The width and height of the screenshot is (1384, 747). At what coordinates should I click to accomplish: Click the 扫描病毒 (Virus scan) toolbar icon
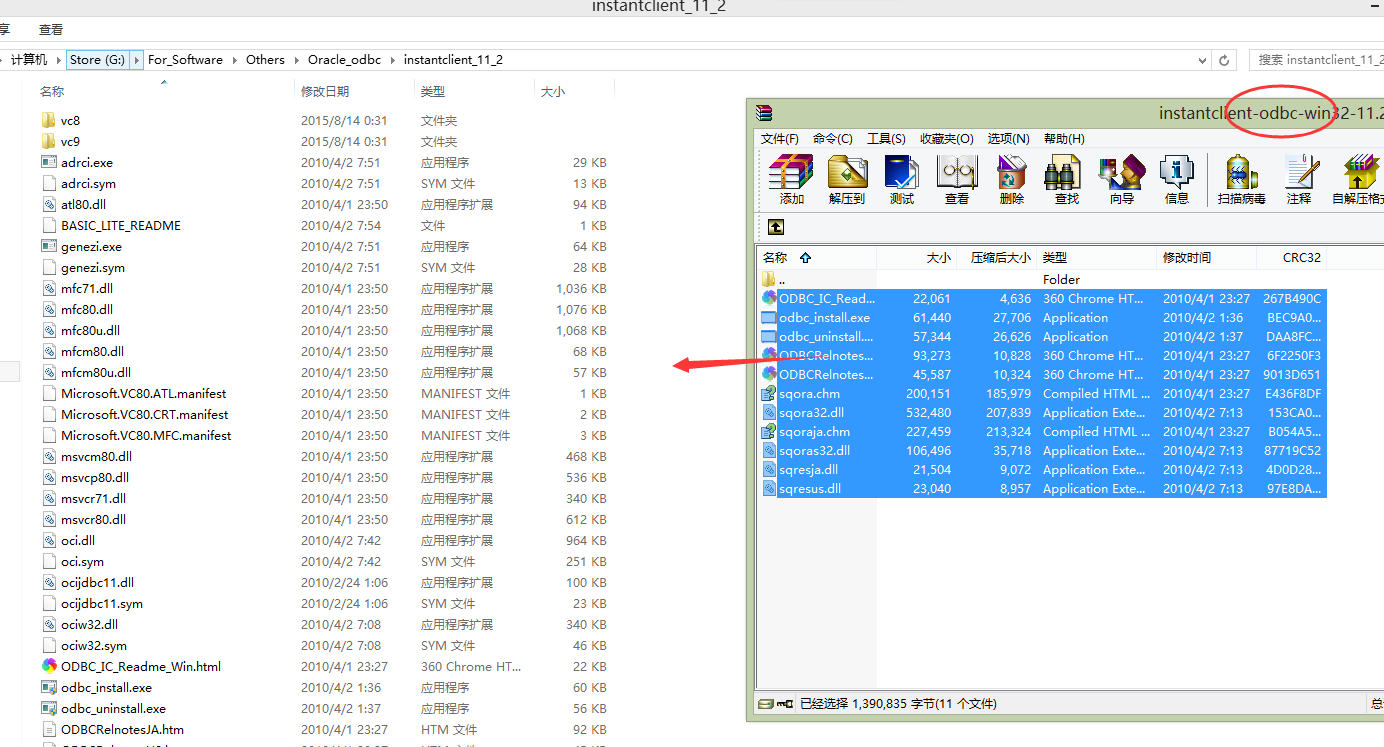[1241, 172]
